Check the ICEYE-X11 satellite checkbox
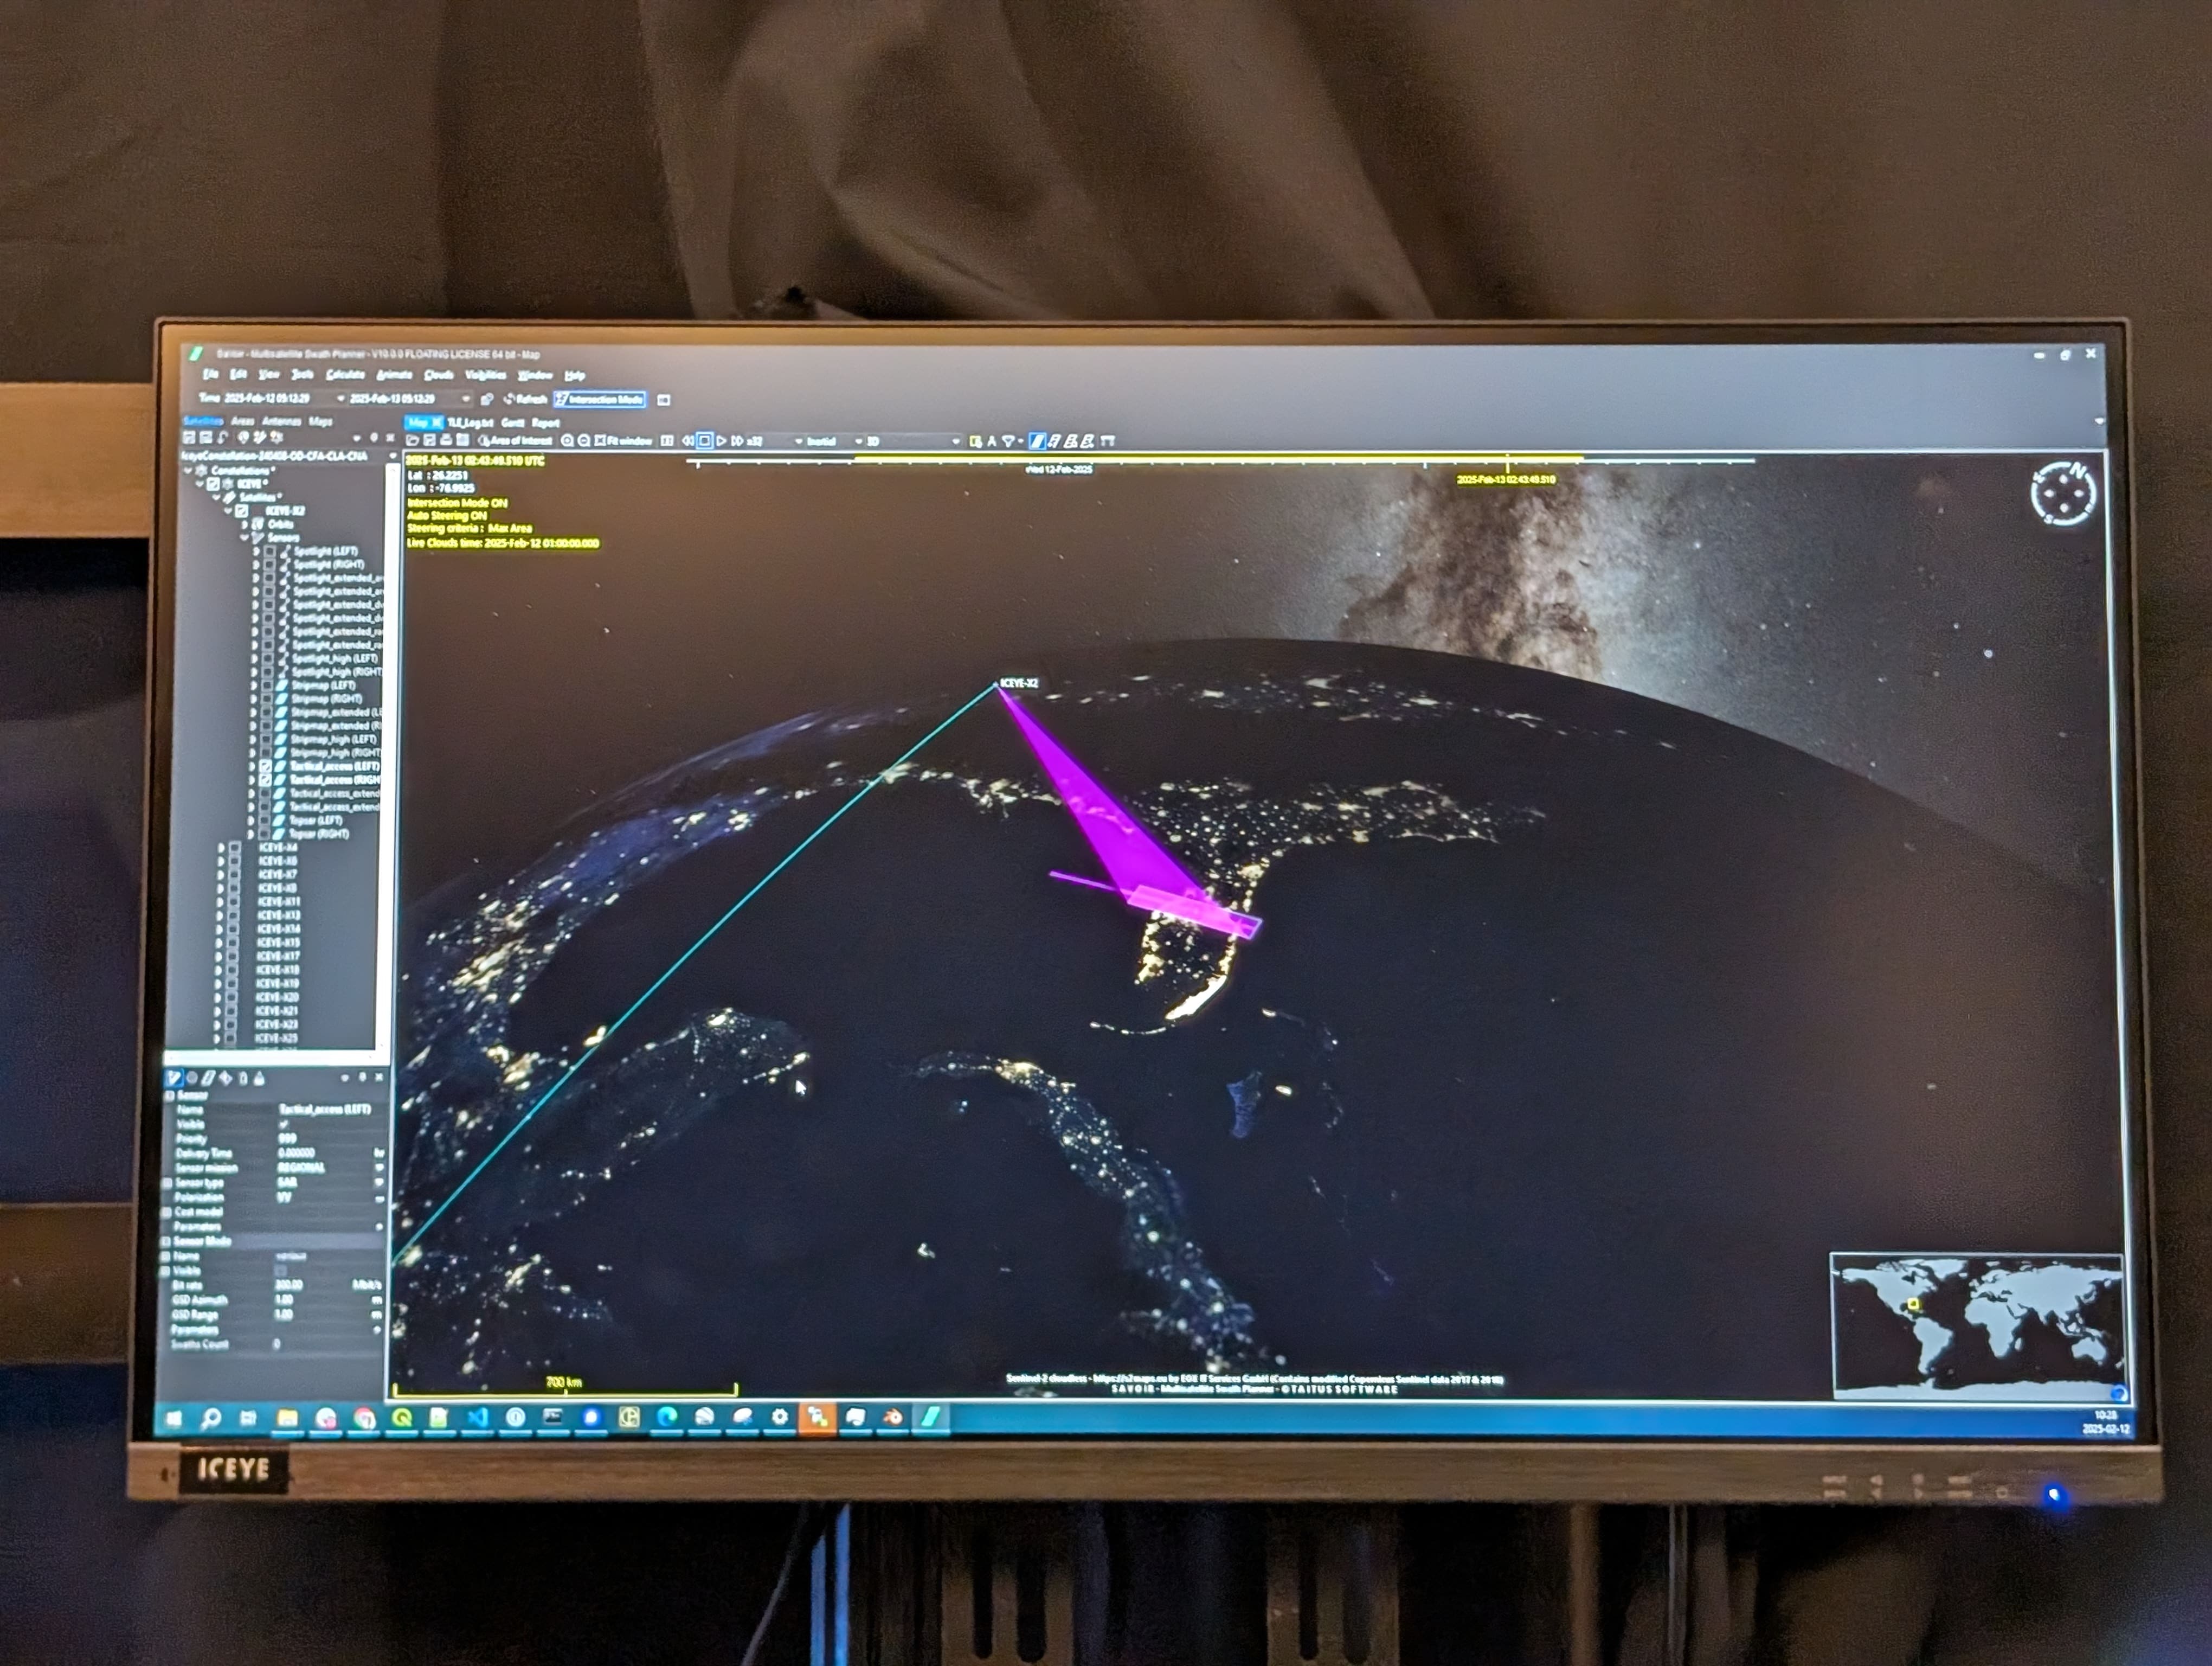Viewport: 2212px width, 1666px height. (x=234, y=902)
